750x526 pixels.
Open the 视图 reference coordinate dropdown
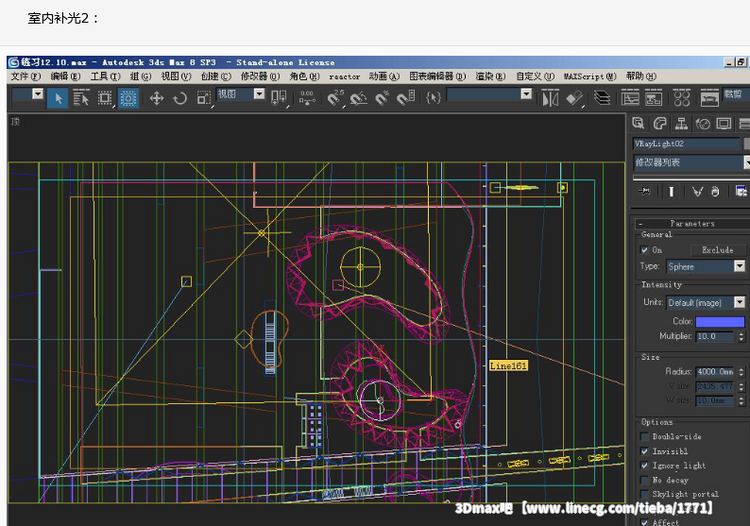(x=241, y=94)
